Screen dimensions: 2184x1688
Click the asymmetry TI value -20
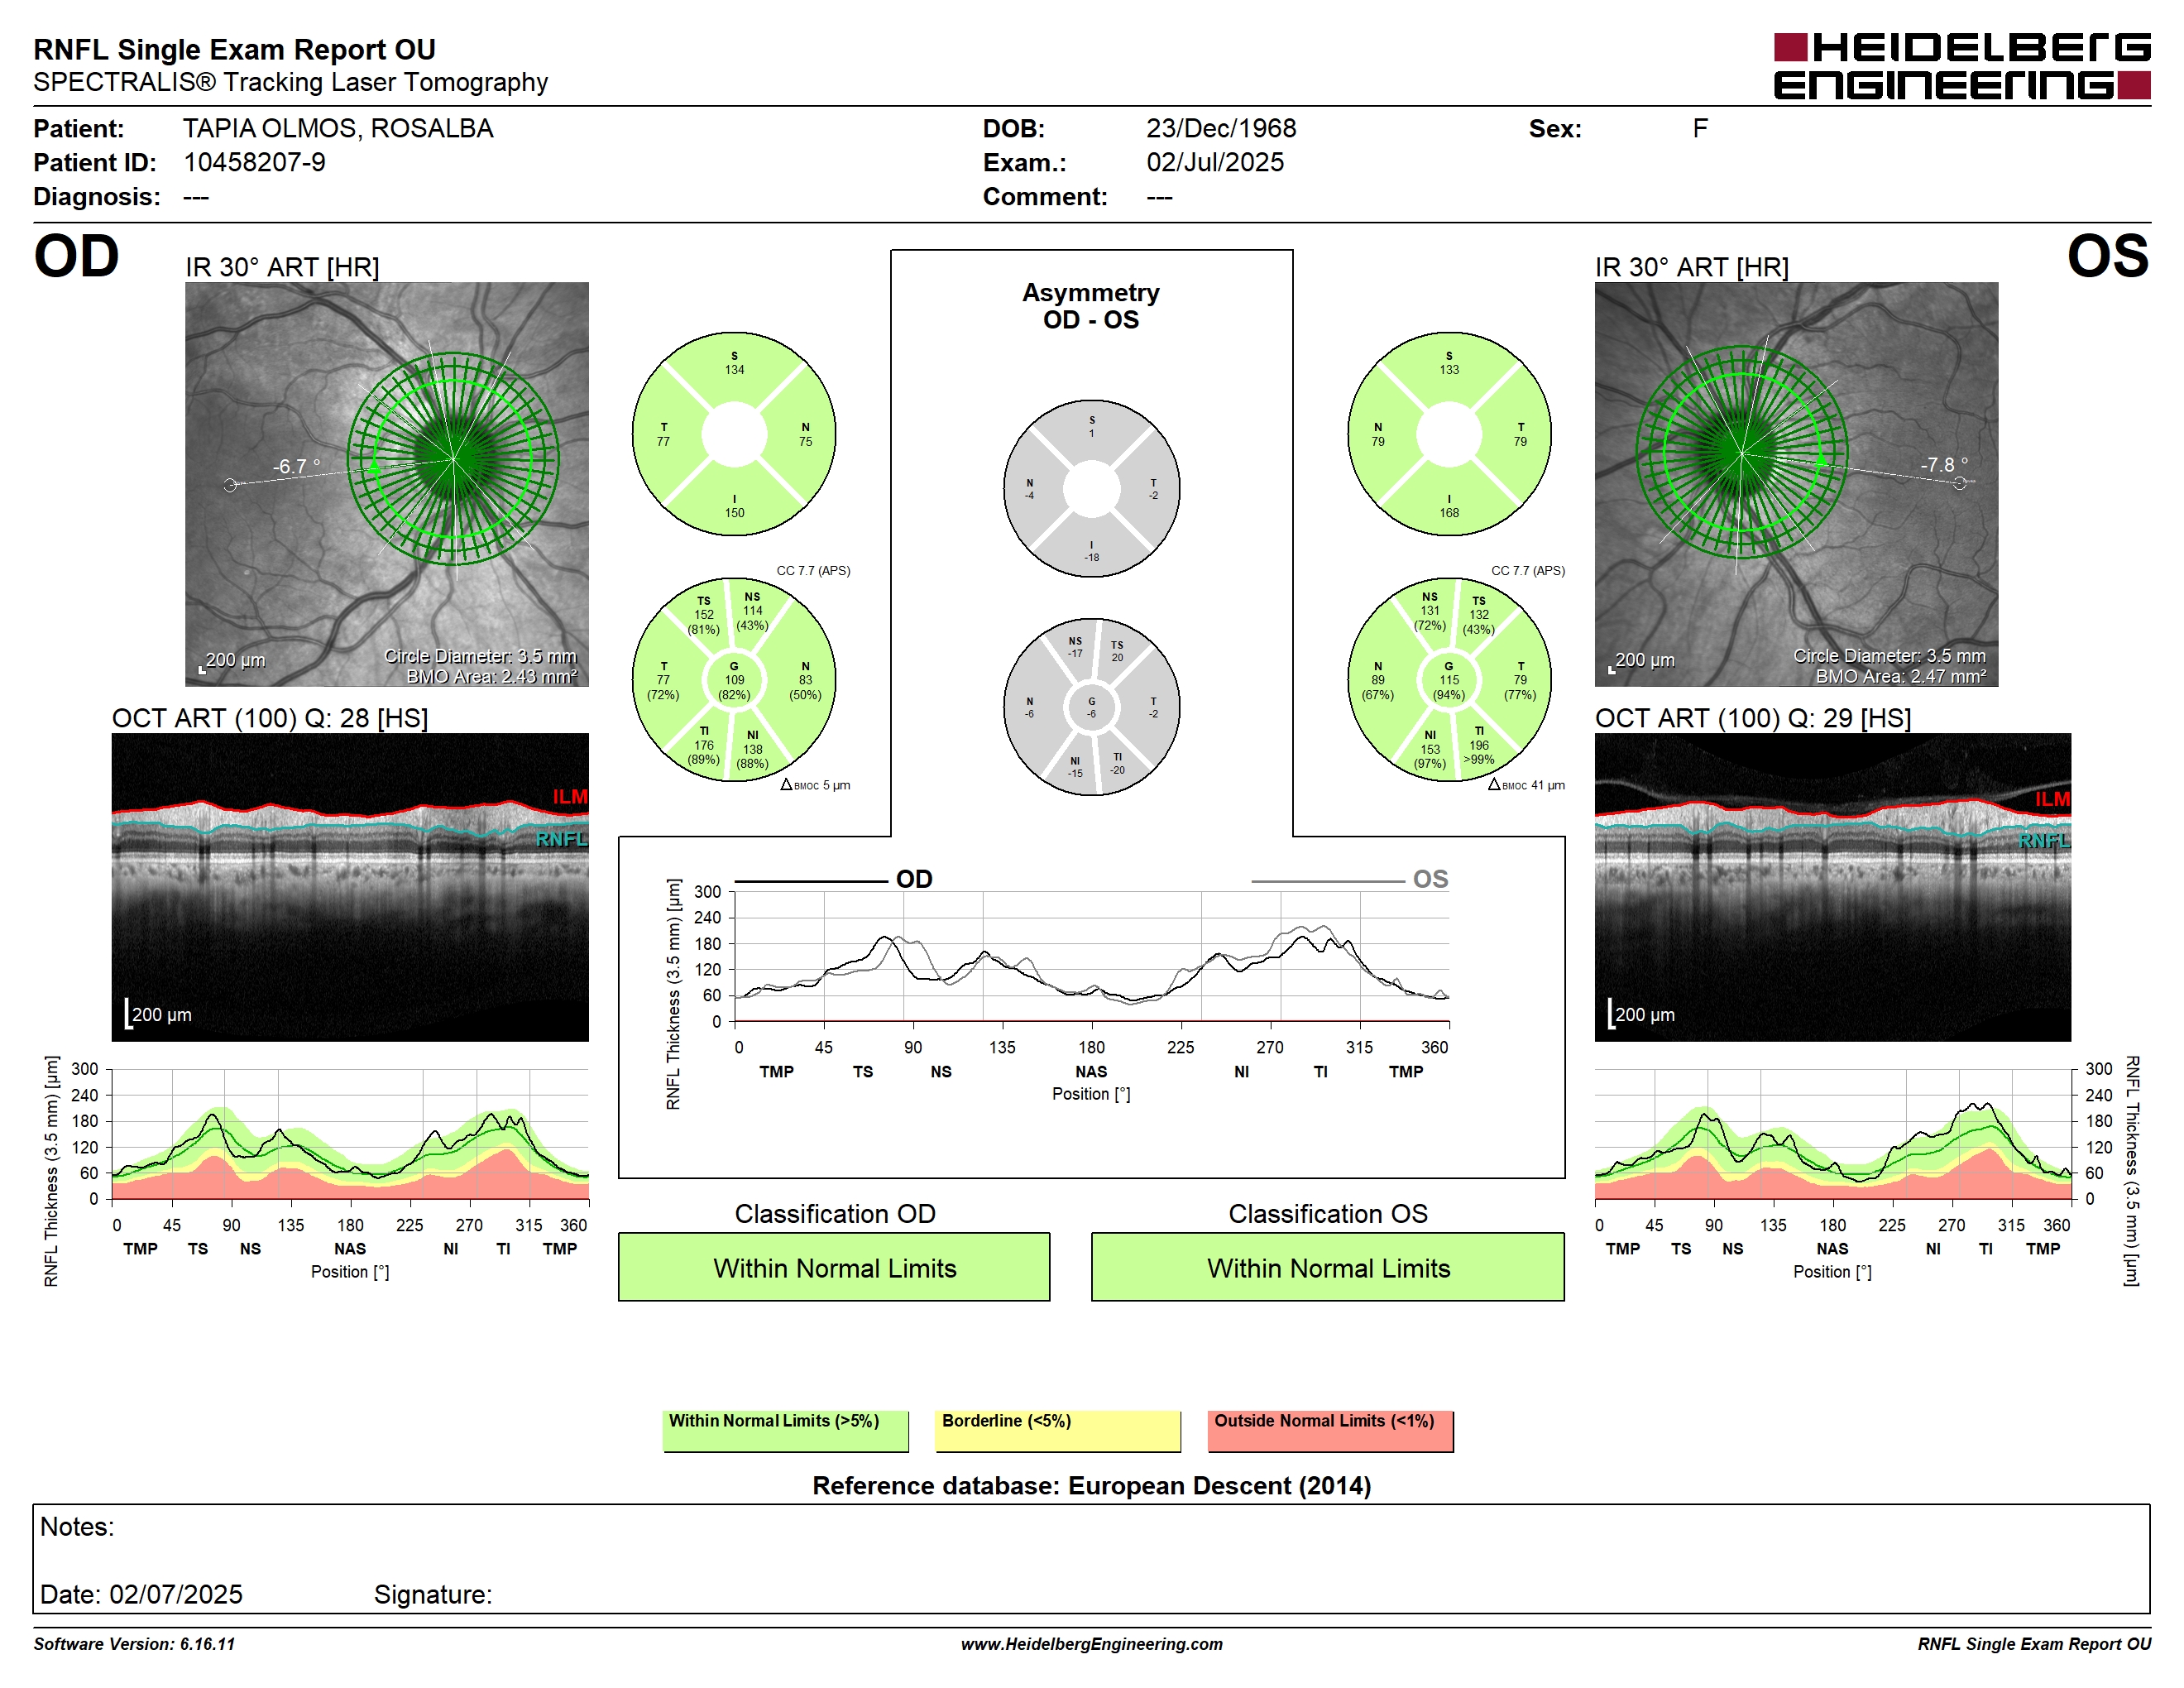pyautogui.click(x=1117, y=769)
